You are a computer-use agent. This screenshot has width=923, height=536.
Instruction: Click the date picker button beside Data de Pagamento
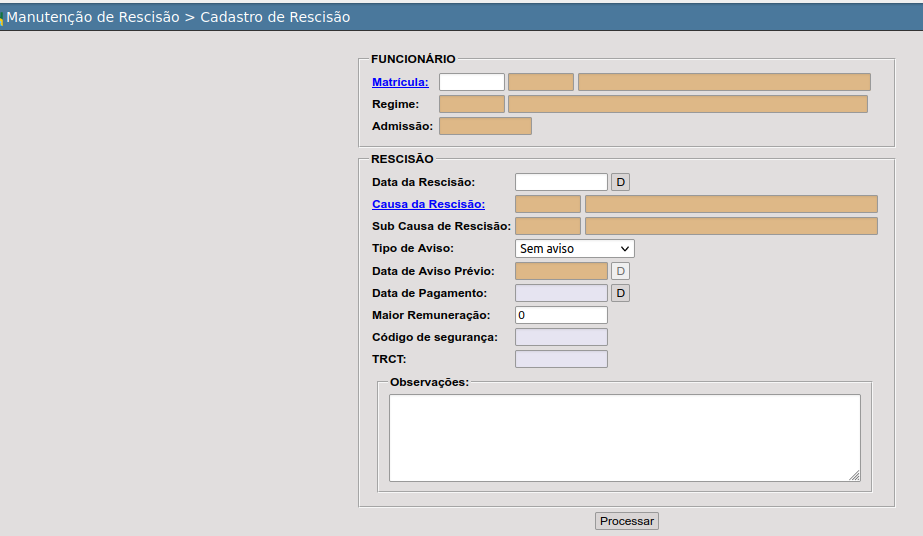coord(620,293)
